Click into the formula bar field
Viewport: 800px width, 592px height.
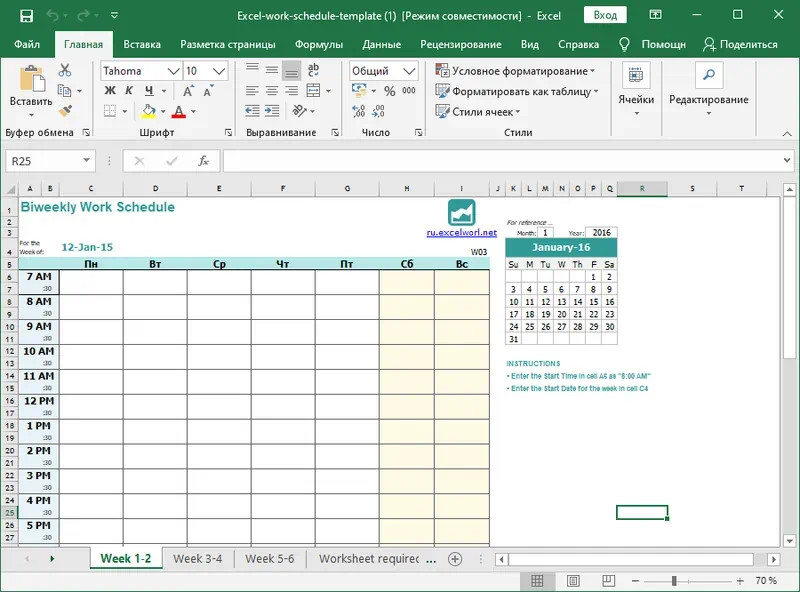point(500,161)
